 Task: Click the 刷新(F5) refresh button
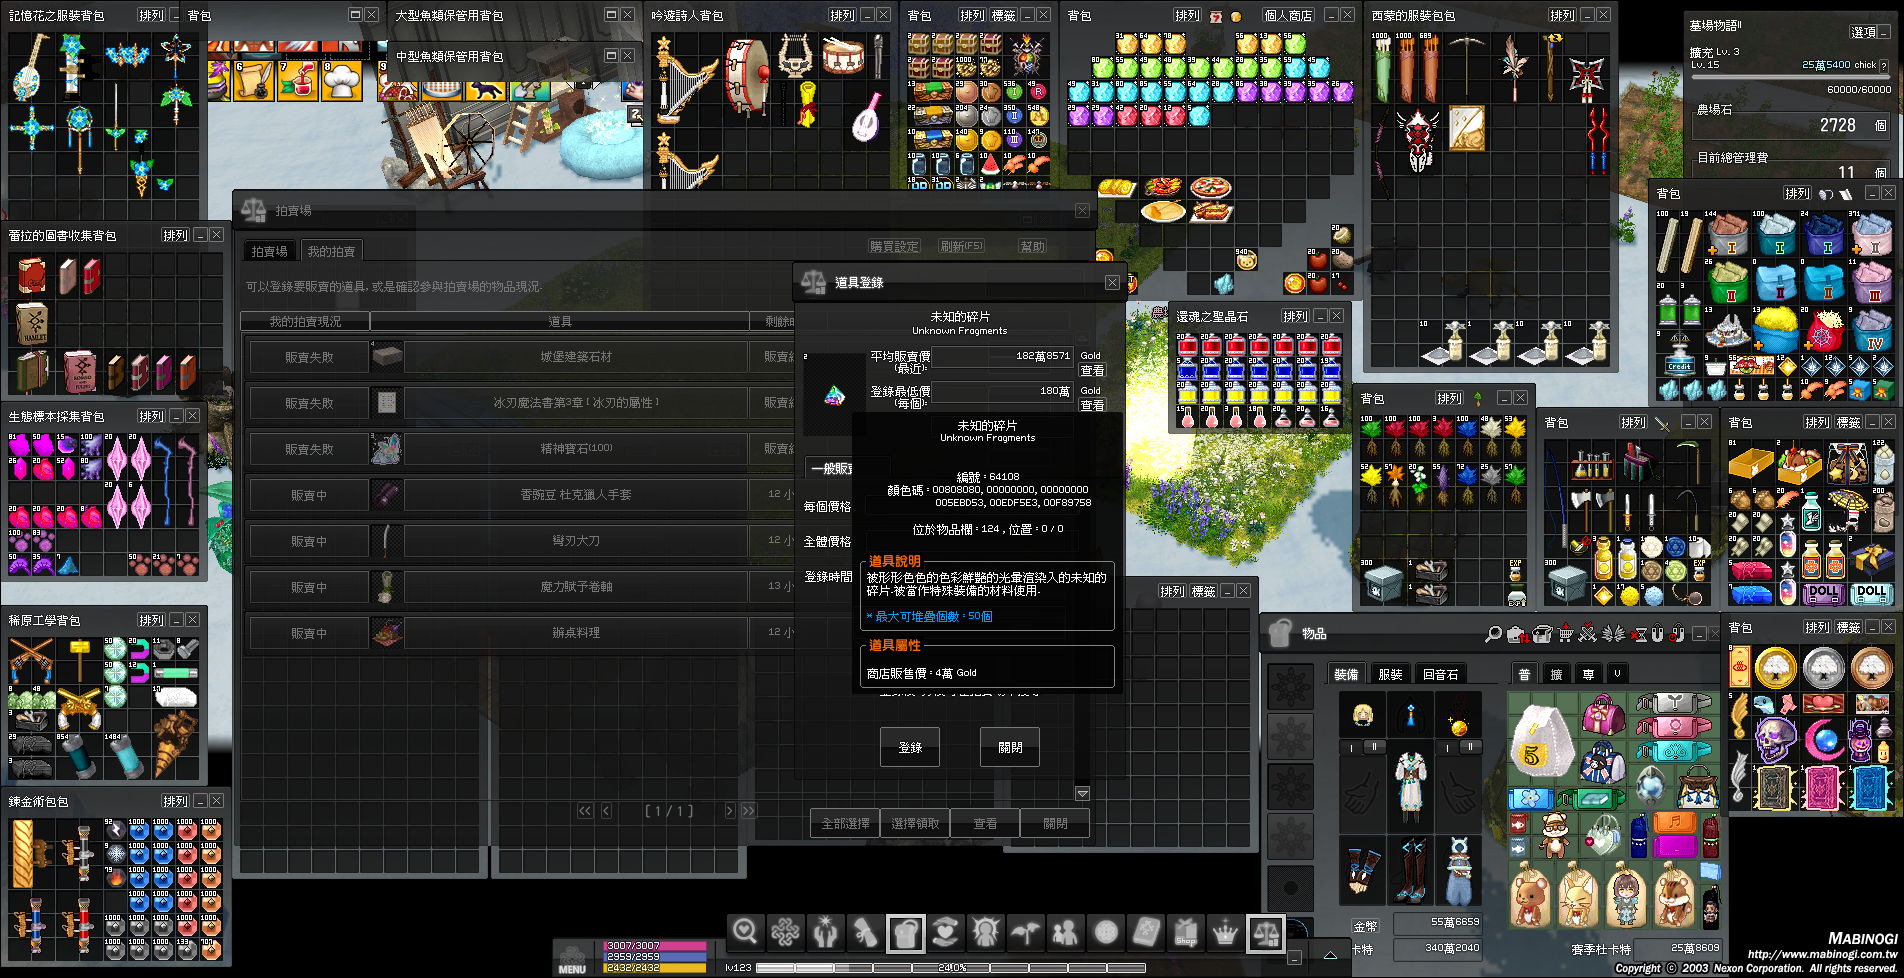[962, 246]
